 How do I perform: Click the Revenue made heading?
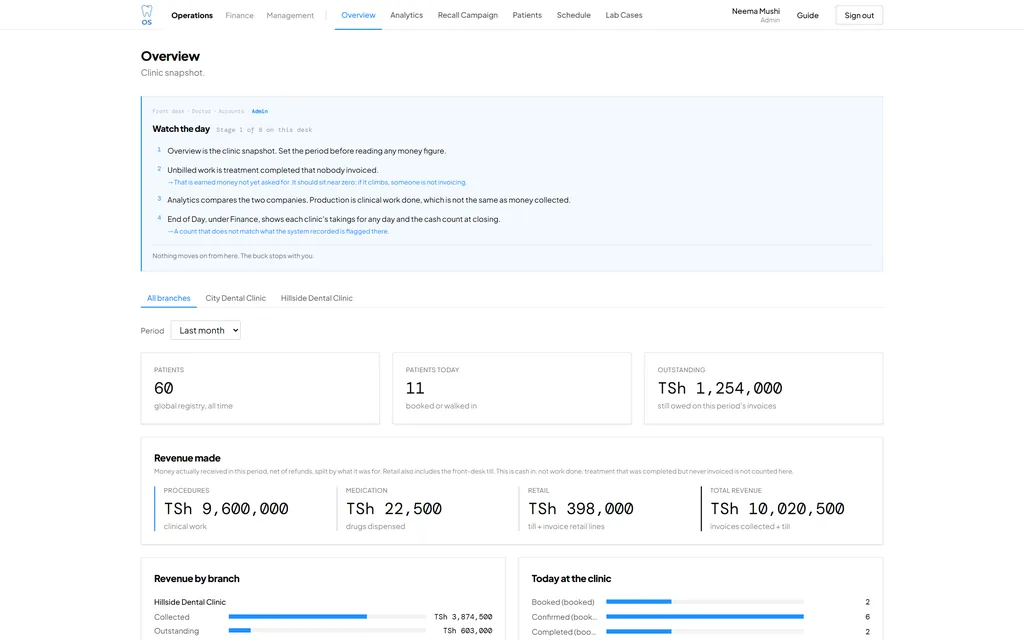click(187, 458)
